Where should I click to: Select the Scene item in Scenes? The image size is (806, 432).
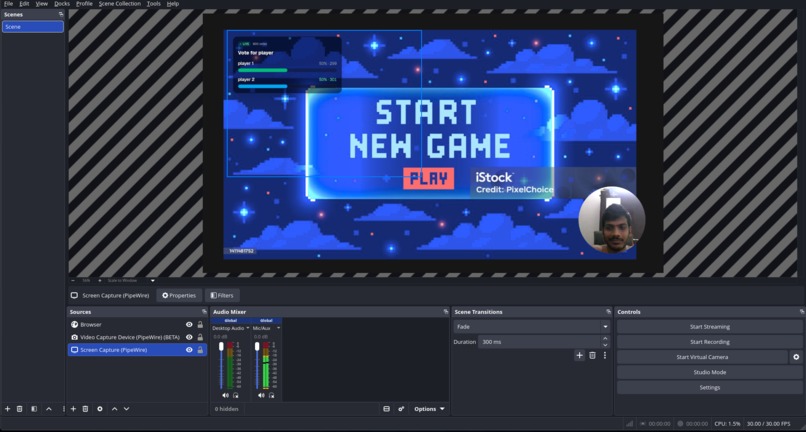(33, 27)
